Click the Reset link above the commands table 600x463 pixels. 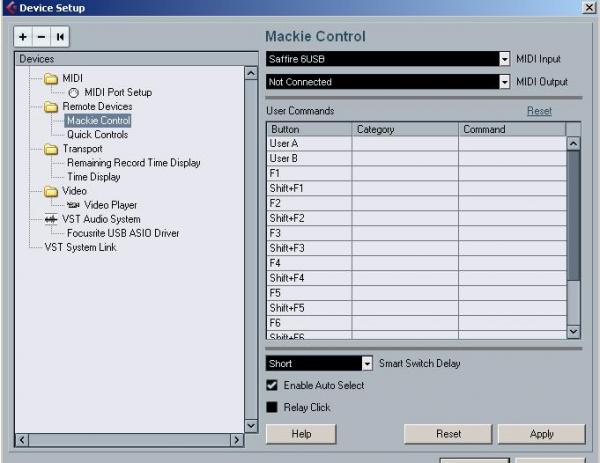pyautogui.click(x=539, y=111)
